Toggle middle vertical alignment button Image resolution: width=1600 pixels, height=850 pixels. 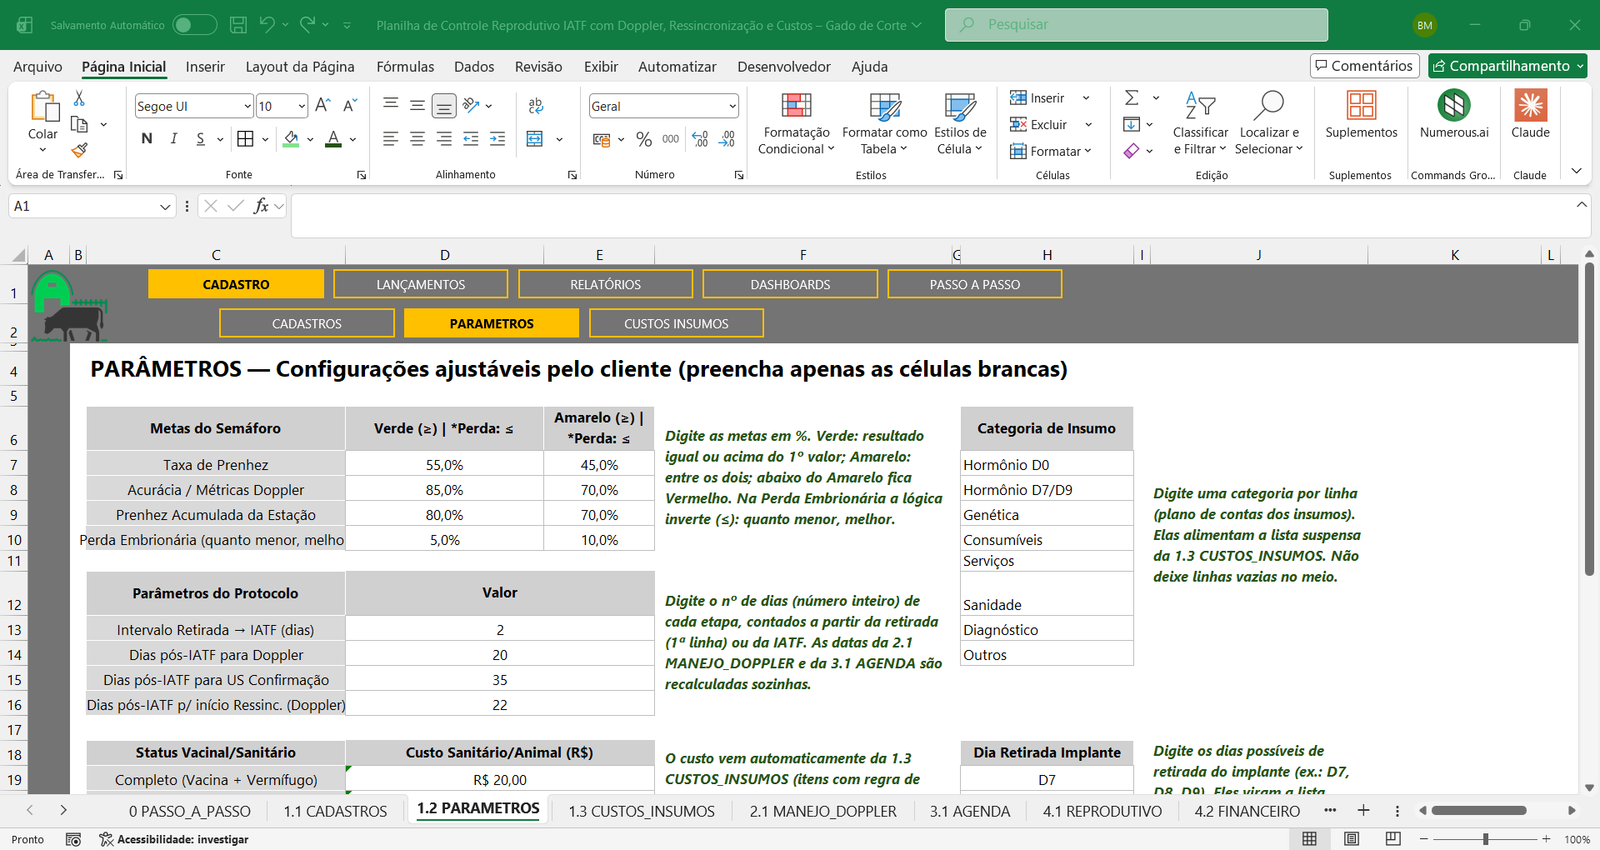[x=417, y=105]
